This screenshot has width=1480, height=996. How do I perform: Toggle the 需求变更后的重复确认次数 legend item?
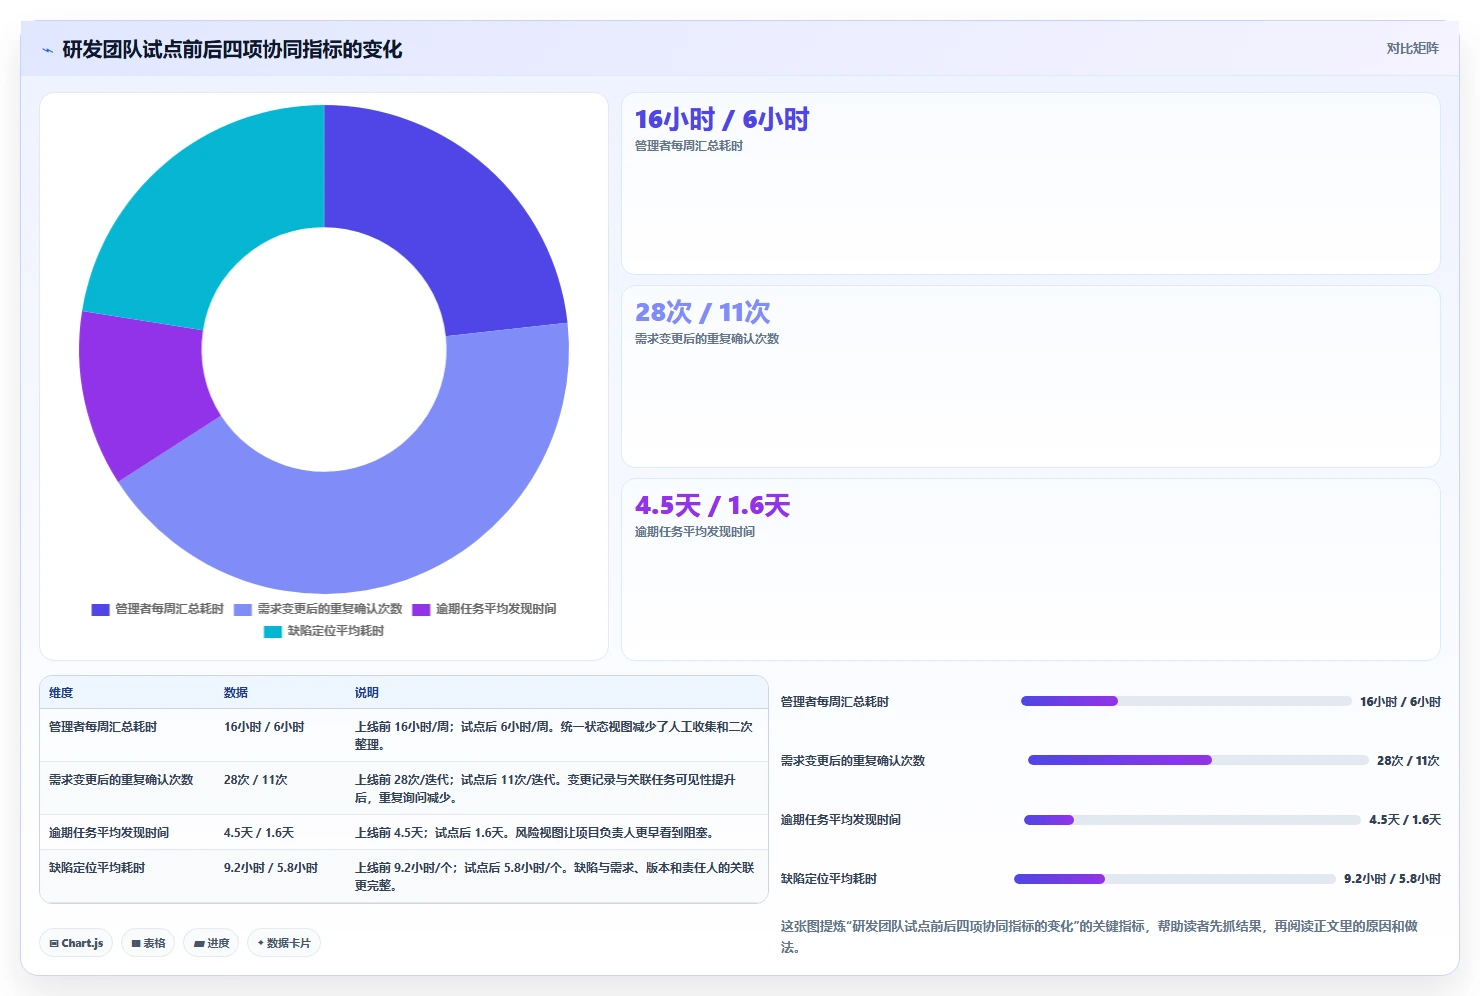tap(318, 609)
